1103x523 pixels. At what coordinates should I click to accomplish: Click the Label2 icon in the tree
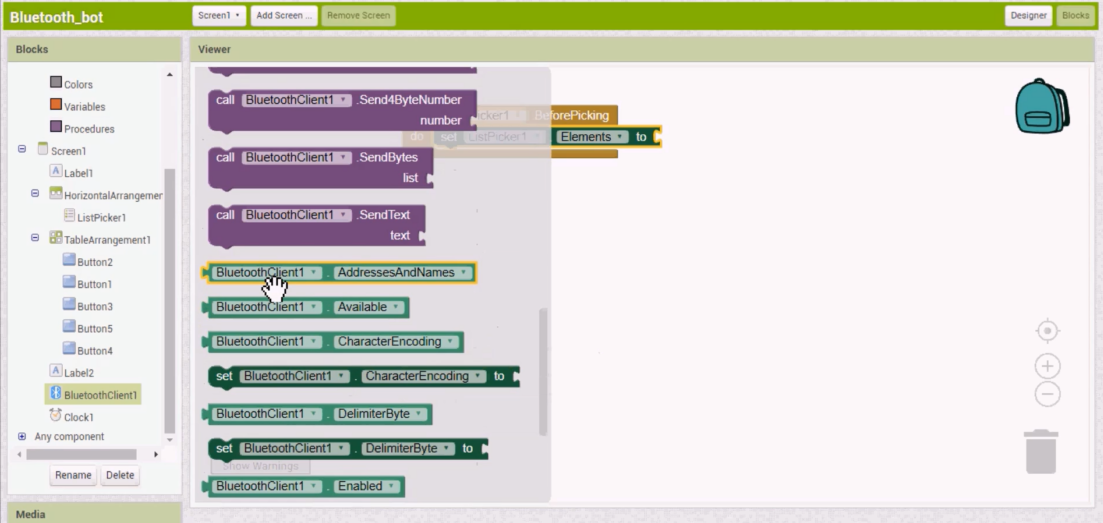[x=56, y=370]
